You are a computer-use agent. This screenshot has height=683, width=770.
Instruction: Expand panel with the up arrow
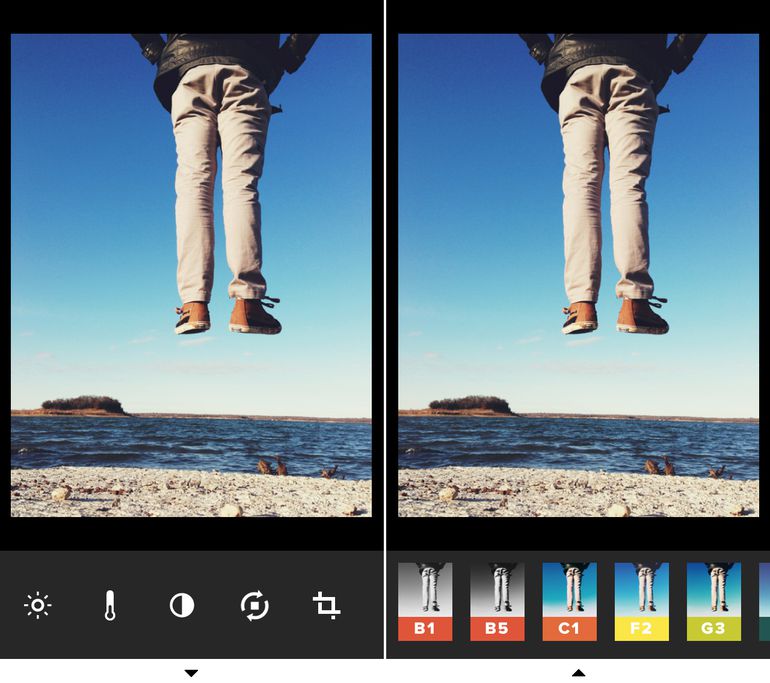click(578, 673)
